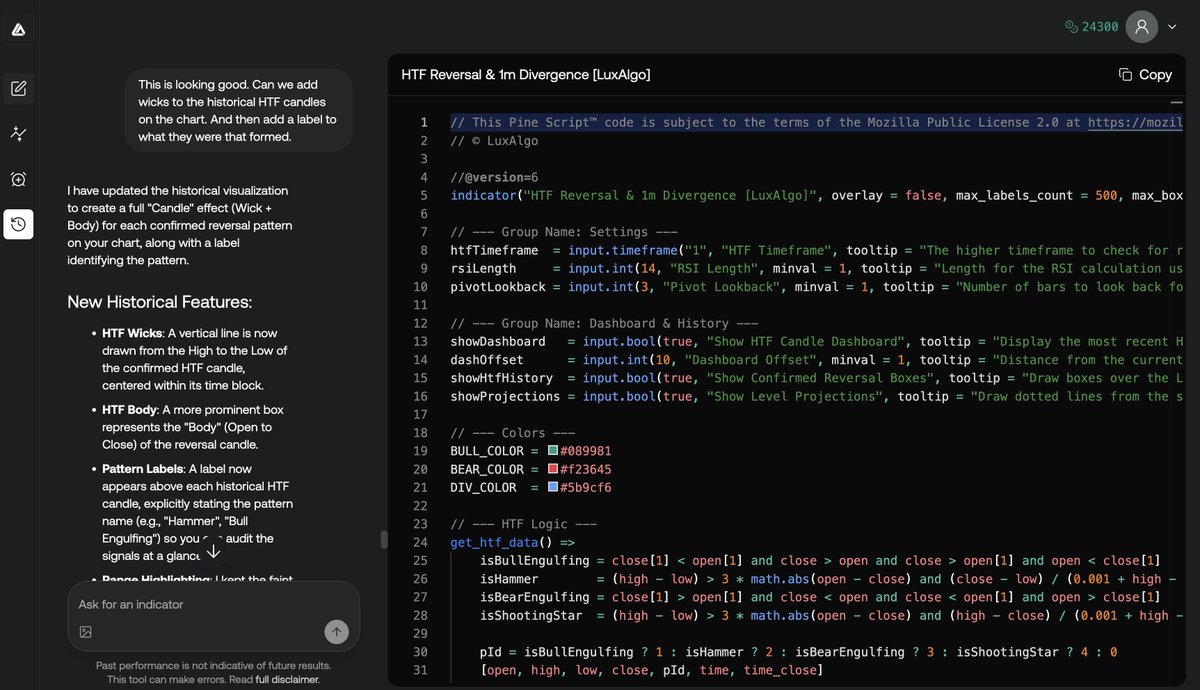
Task: Click 'showHtfHistory' variable on line 15
Action: tap(502, 378)
